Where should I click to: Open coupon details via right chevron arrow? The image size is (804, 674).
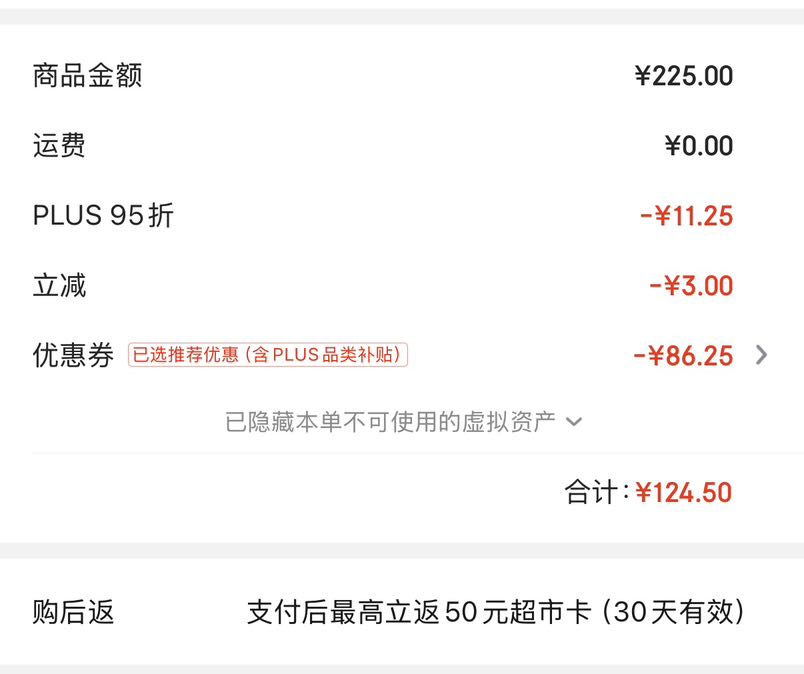(761, 355)
